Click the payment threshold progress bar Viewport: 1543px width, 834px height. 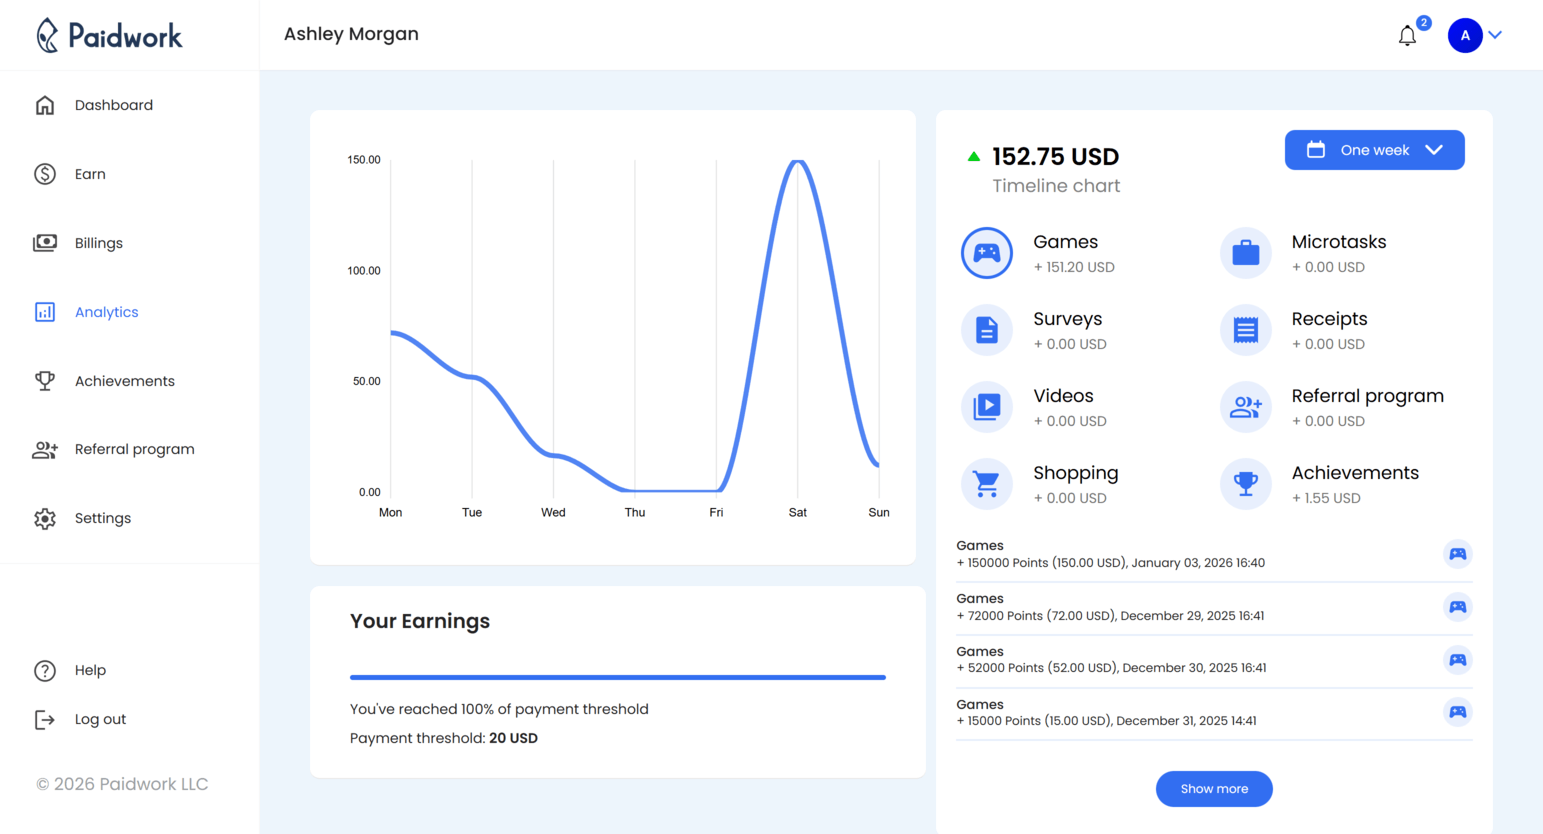tap(617, 677)
